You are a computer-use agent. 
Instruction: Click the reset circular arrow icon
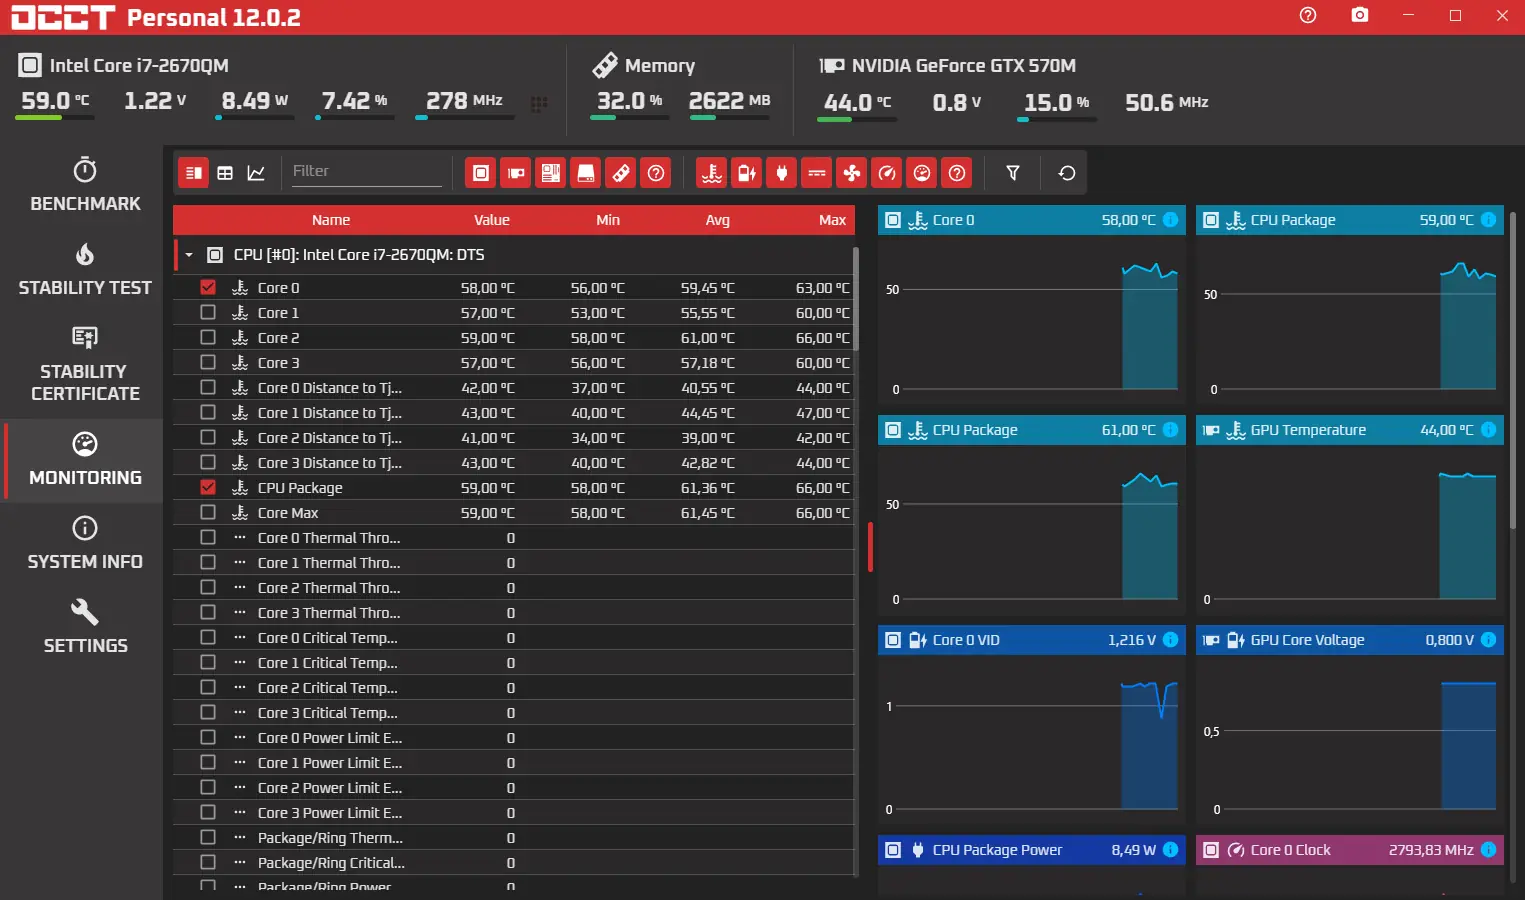(1067, 173)
